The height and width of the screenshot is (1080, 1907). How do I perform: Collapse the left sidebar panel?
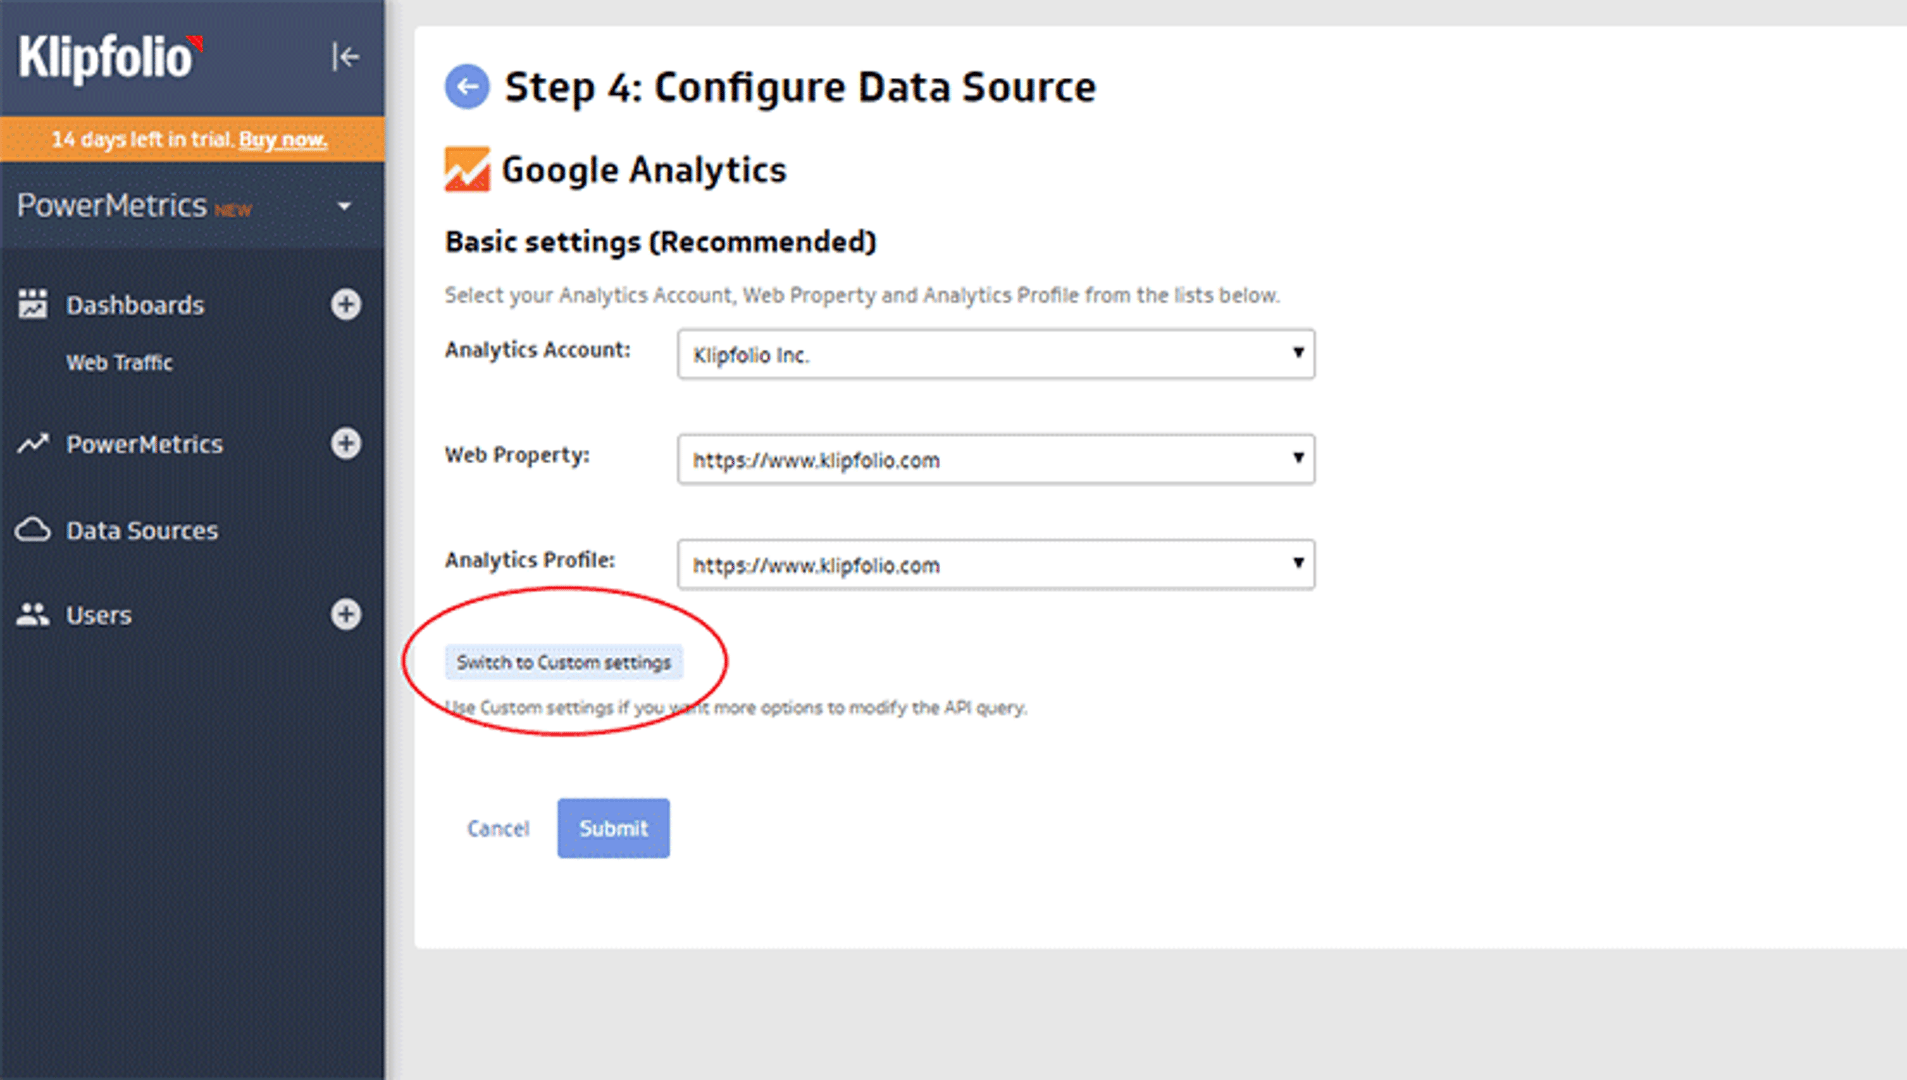tap(345, 57)
